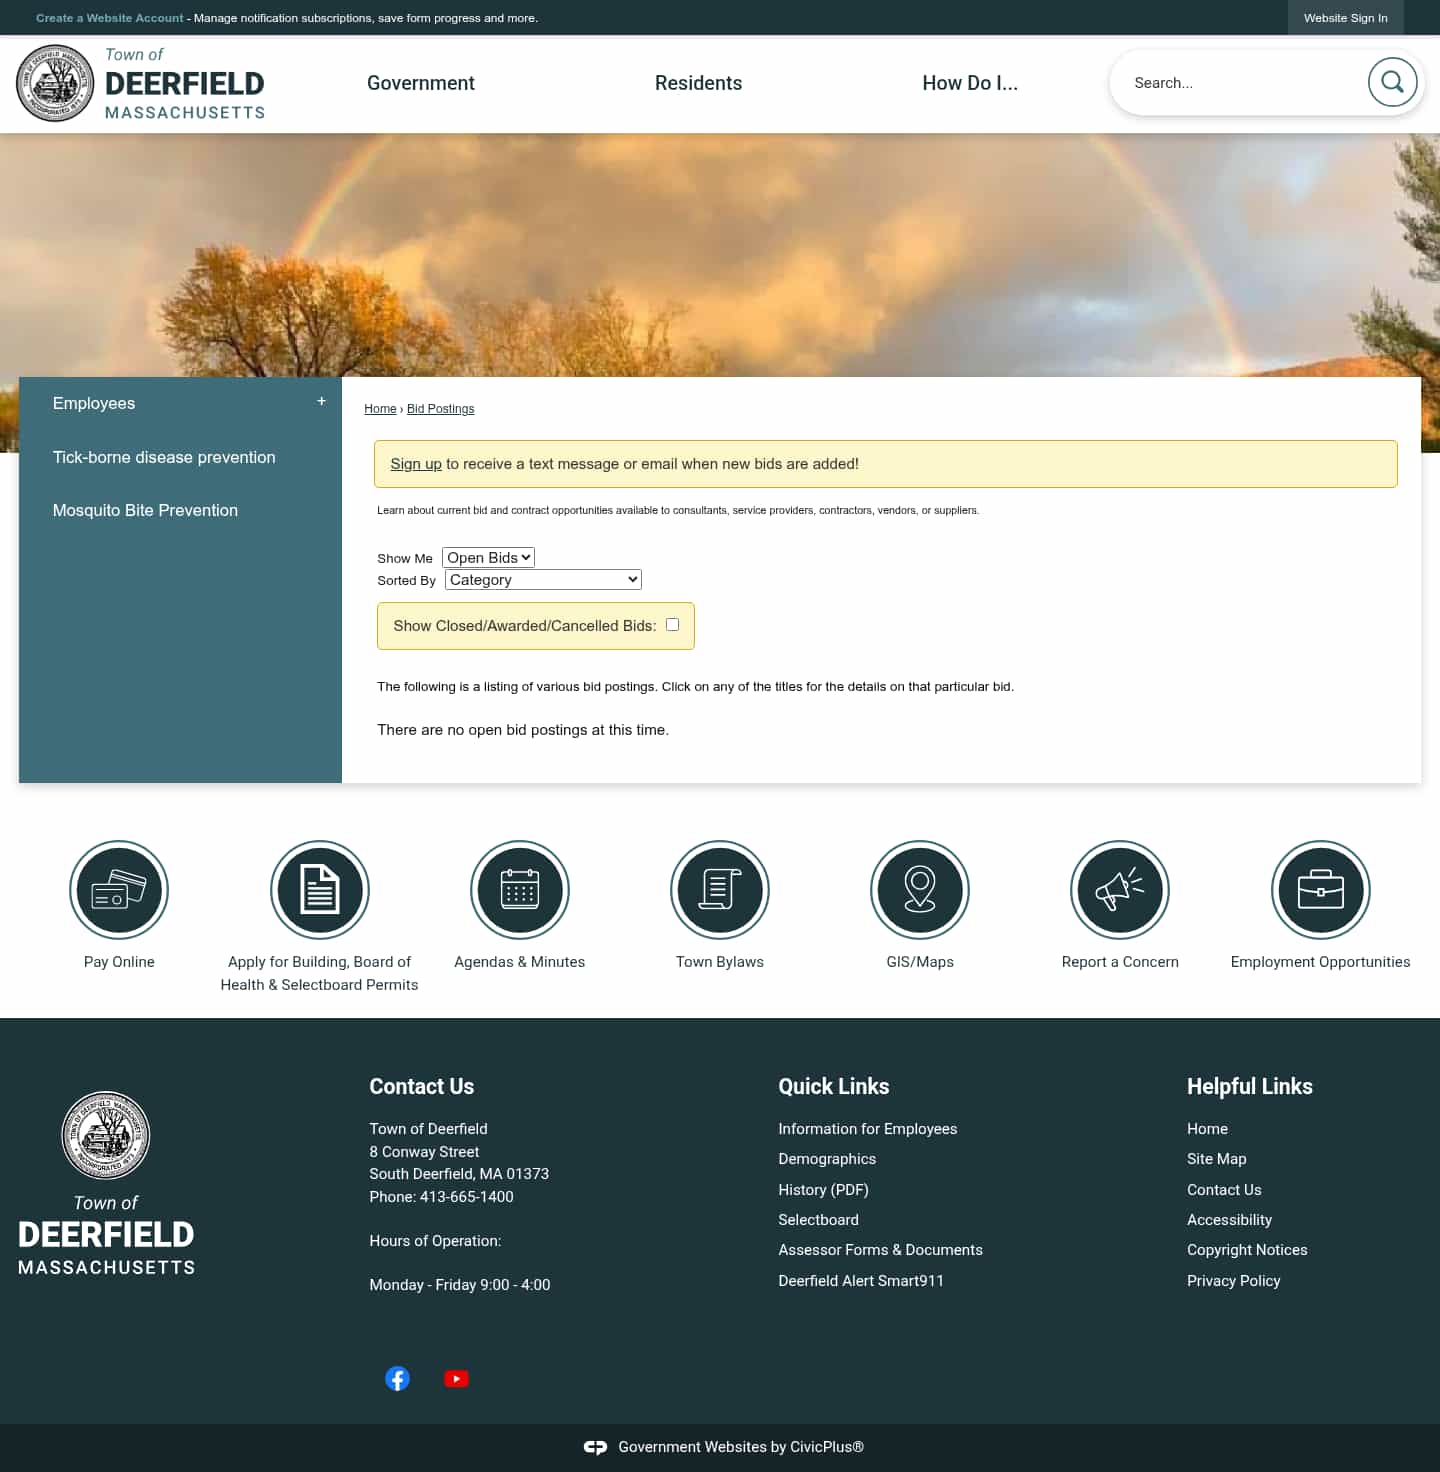Open the Report a Concern megaphone icon
The image size is (1440, 1472).
pyautogui.click(x=1120, y=890)
